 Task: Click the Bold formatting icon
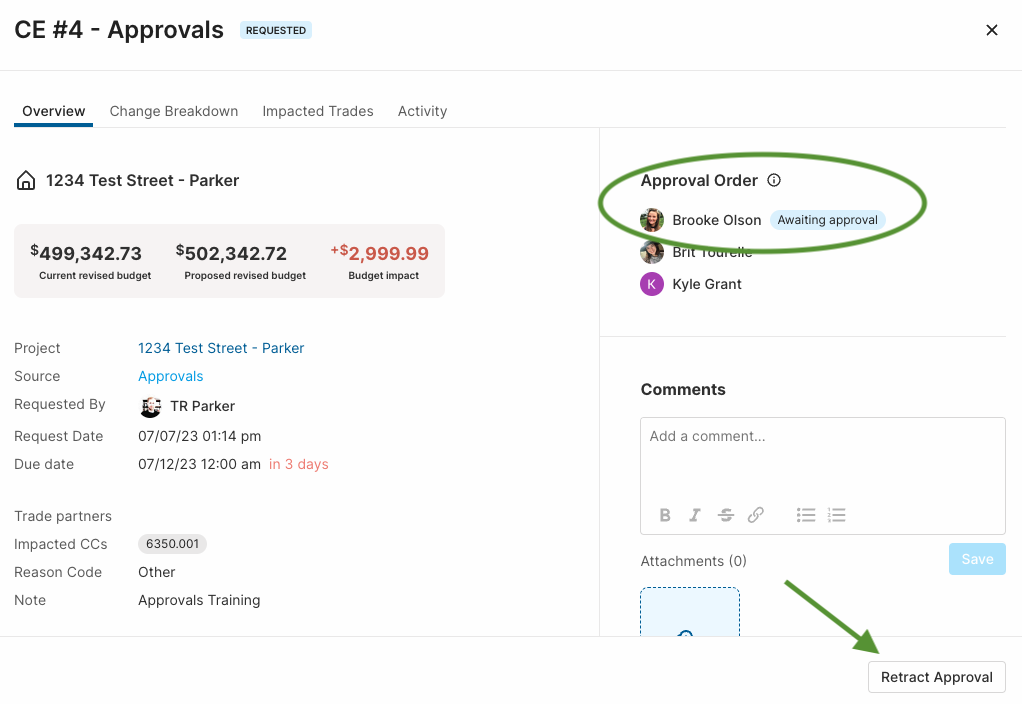[665, 515]
